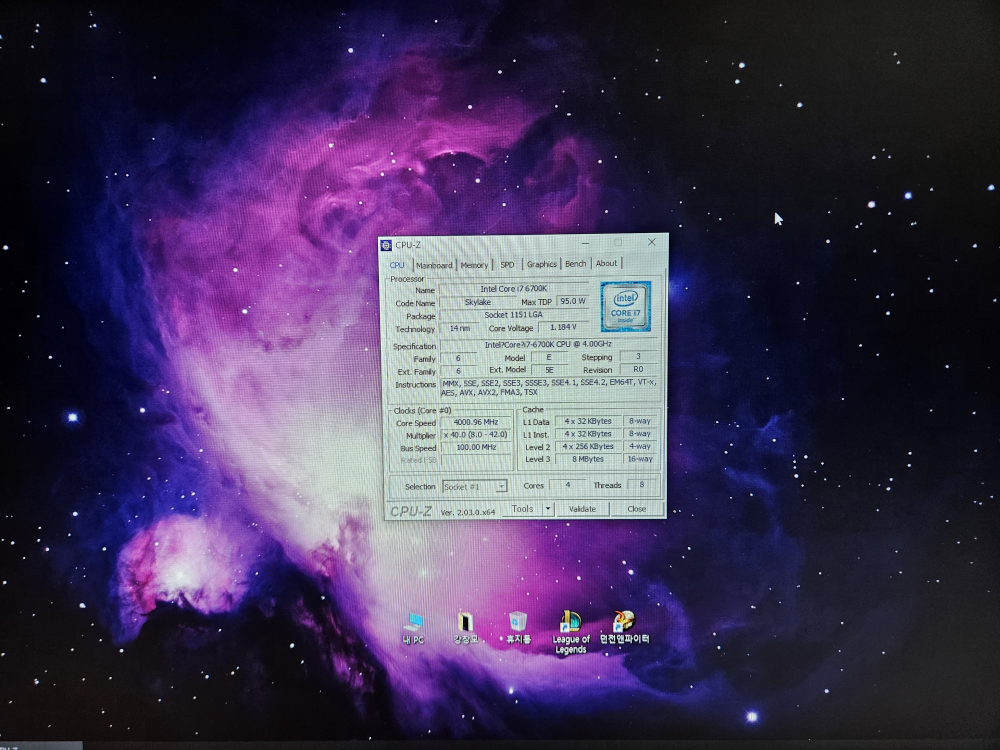1000x750 pixels.
Task: Click the Tools button
Action: pyautogui.click(x=522, y=509)
